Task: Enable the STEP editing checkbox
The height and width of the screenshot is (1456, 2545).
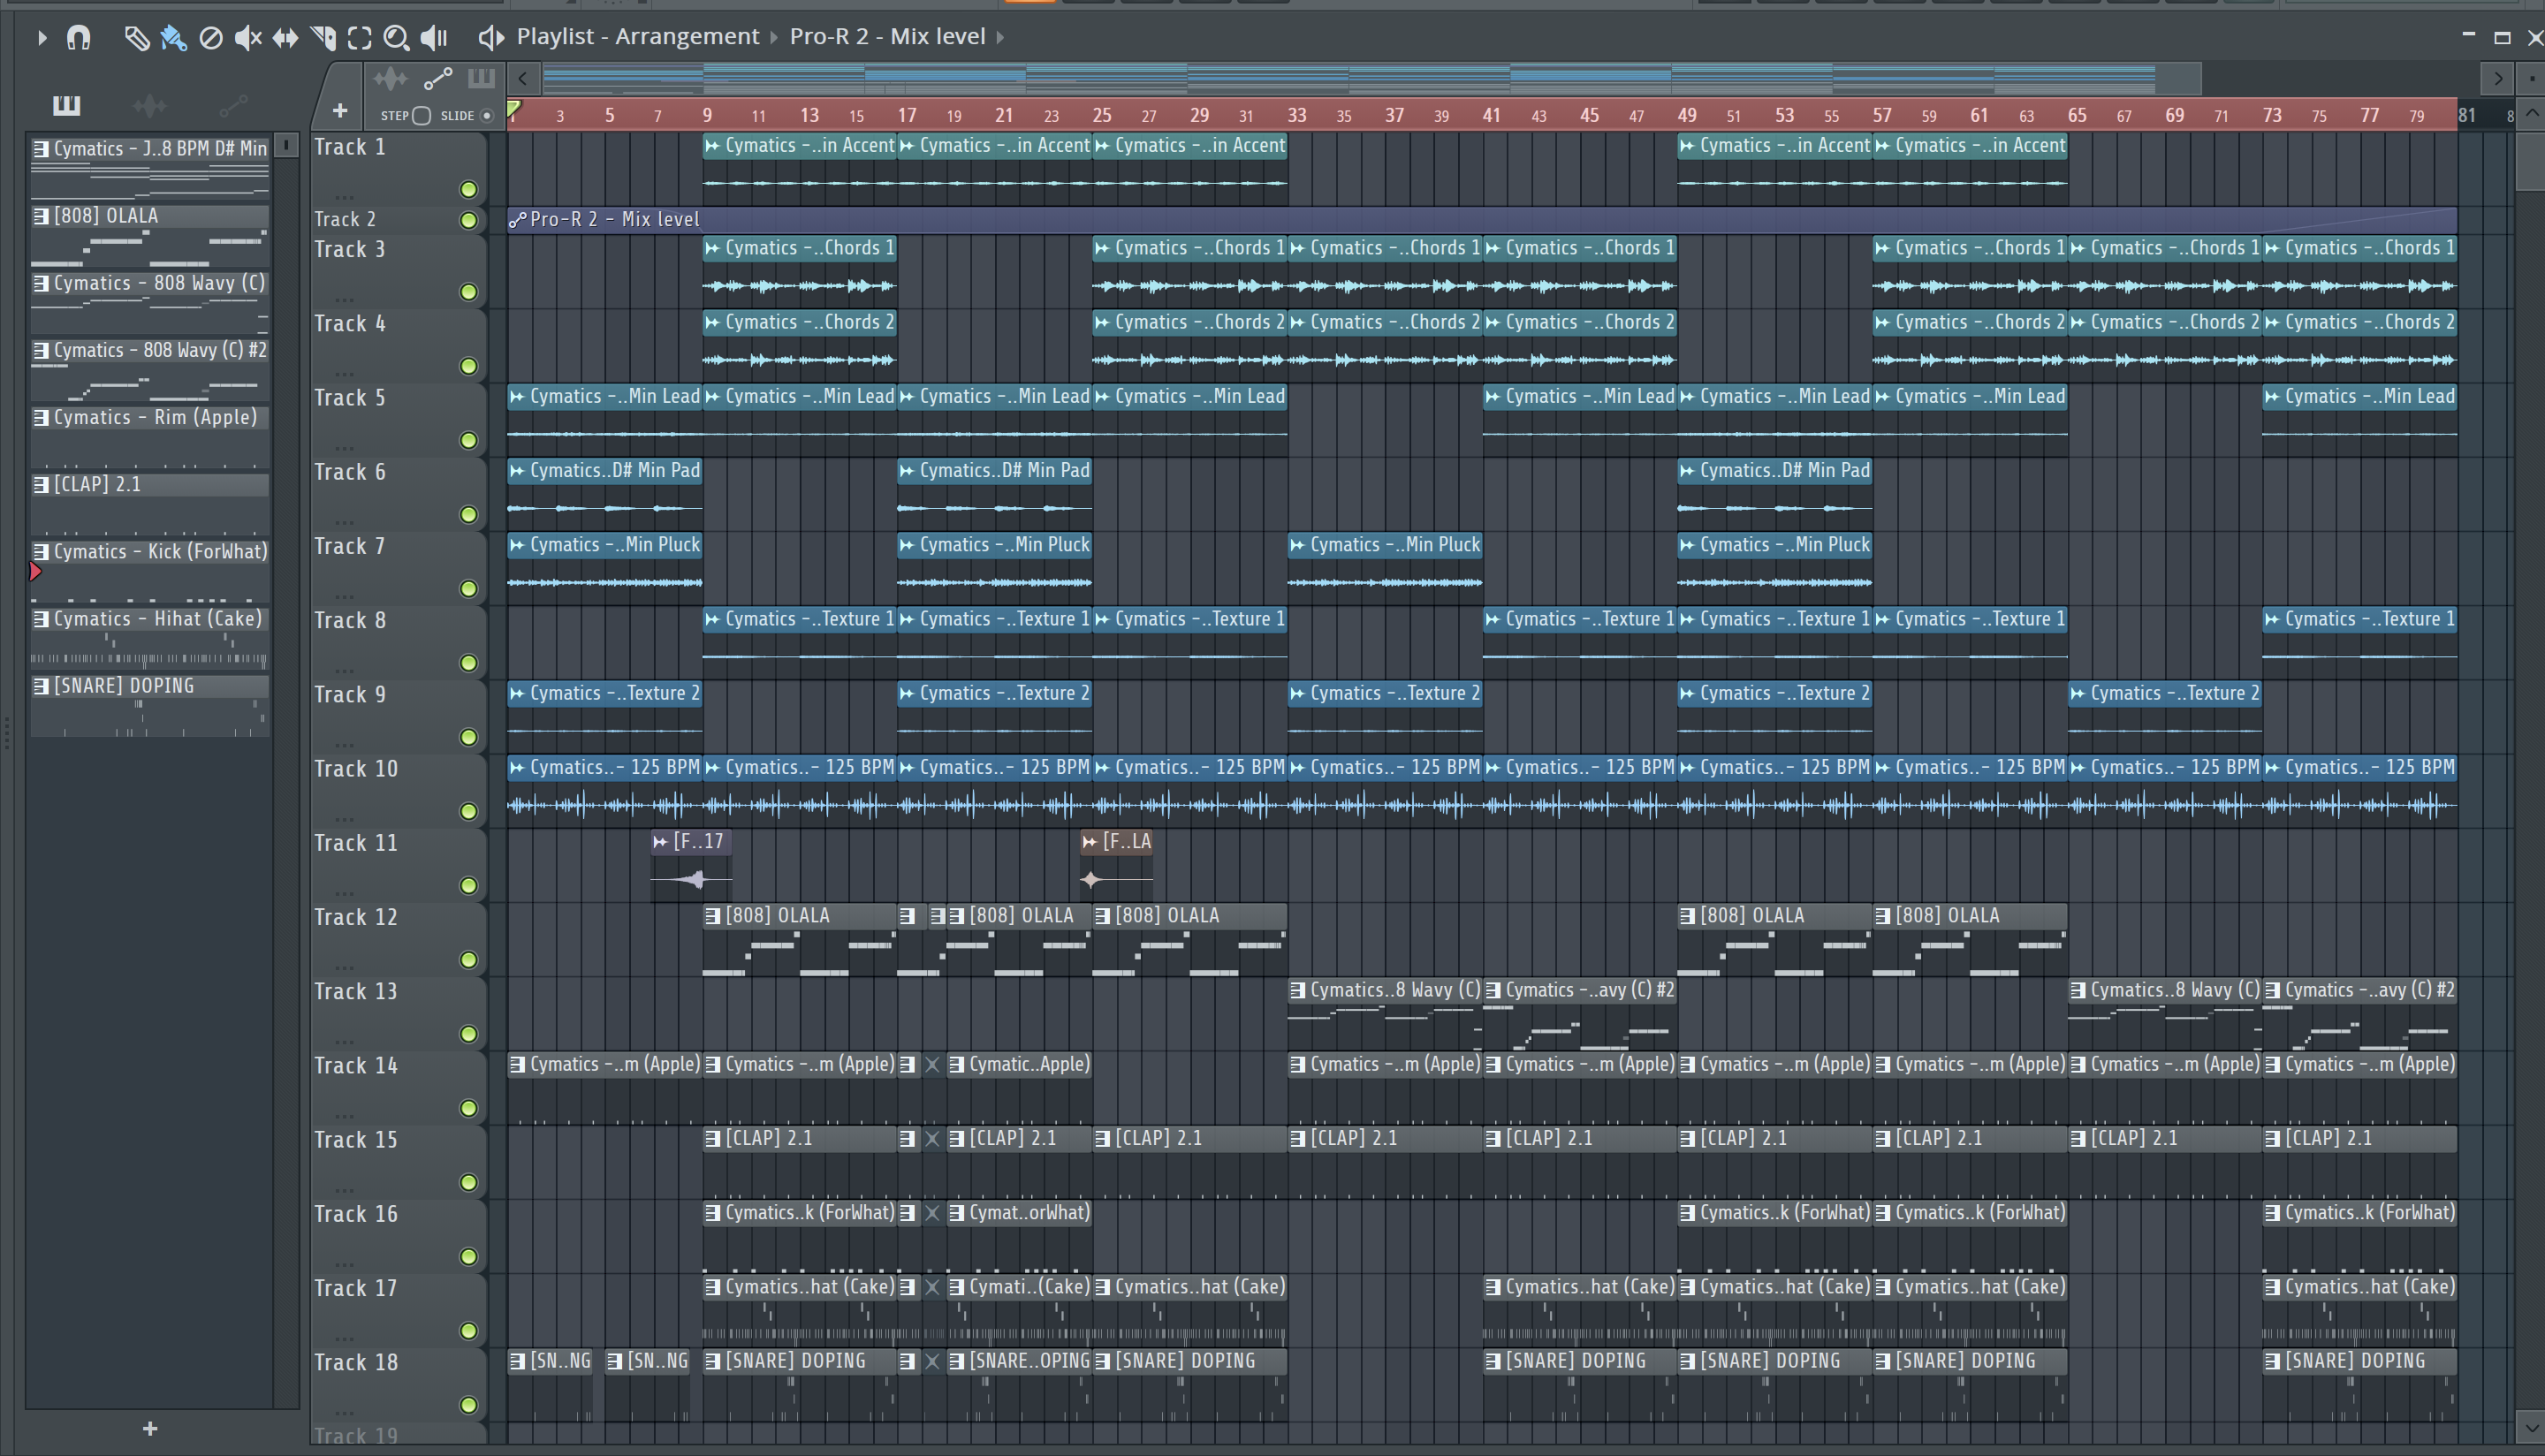Action: tap(422, 115)
